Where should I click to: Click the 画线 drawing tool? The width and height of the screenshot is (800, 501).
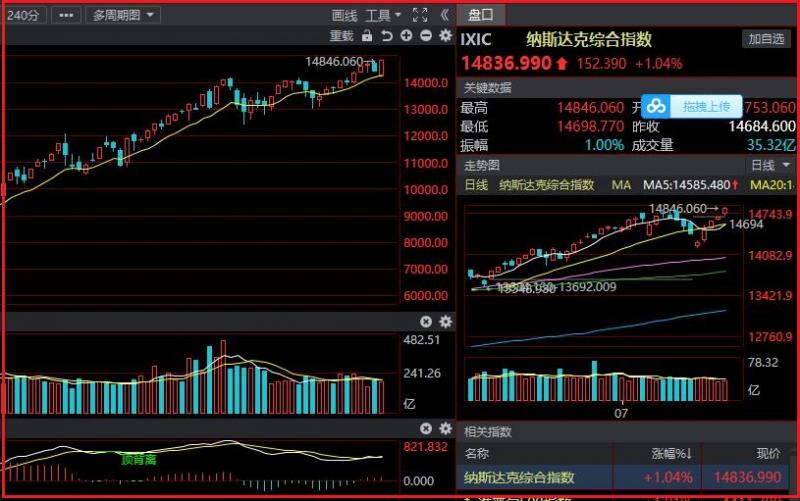point(344,16)
